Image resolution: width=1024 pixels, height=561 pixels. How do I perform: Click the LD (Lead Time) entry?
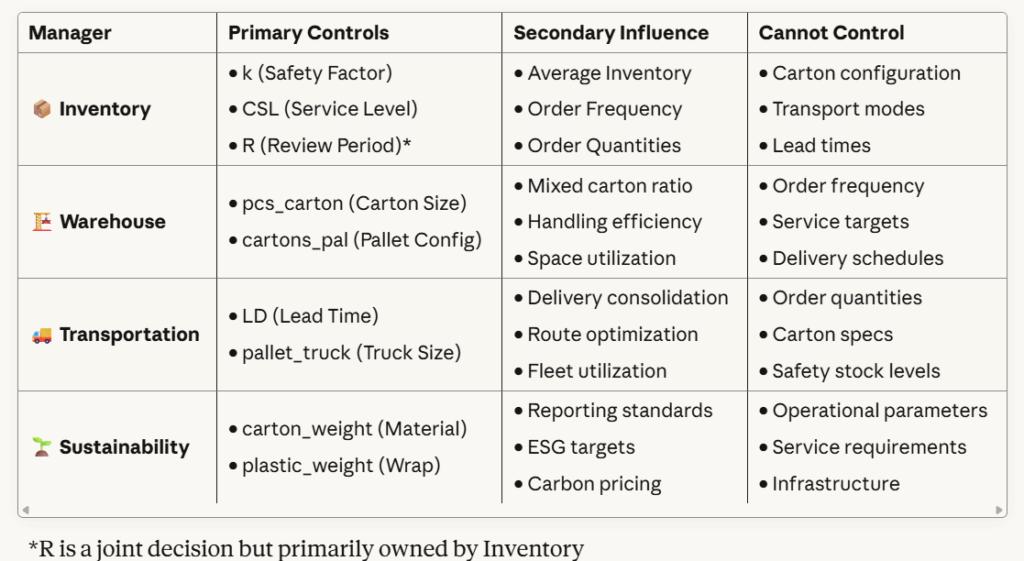point(310,317)
